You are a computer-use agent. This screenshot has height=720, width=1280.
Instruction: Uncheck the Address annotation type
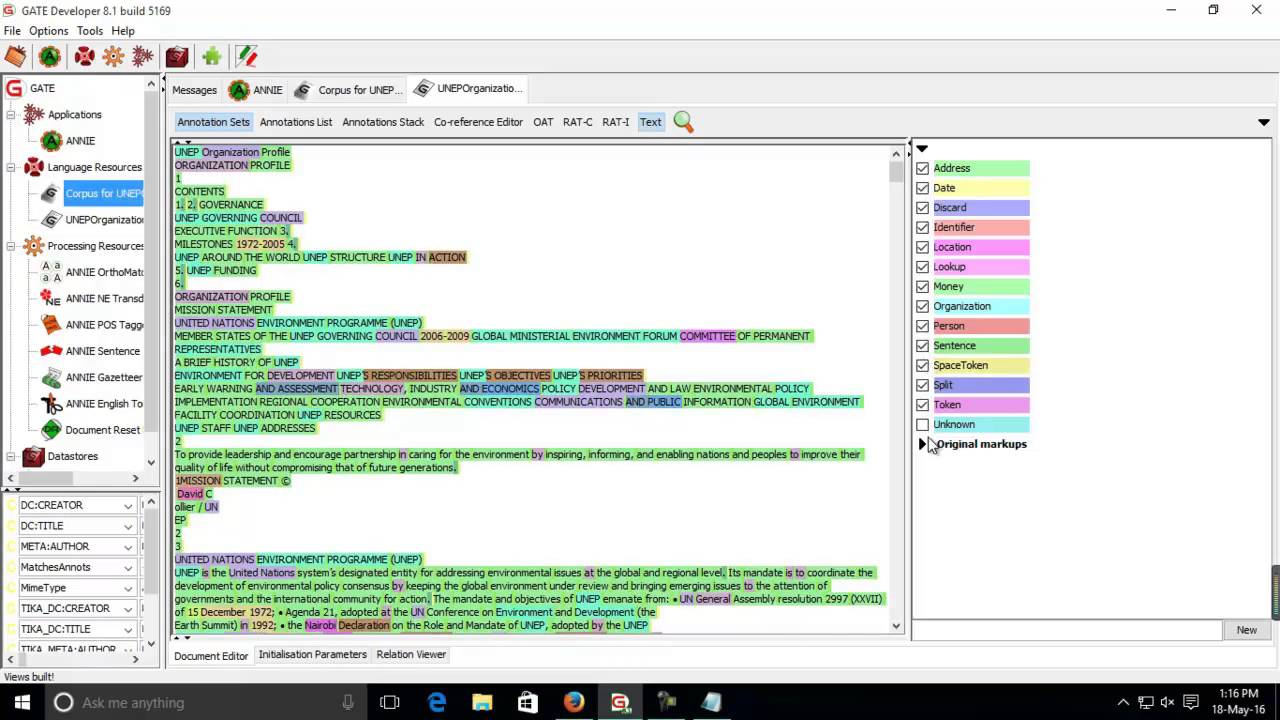922,168
